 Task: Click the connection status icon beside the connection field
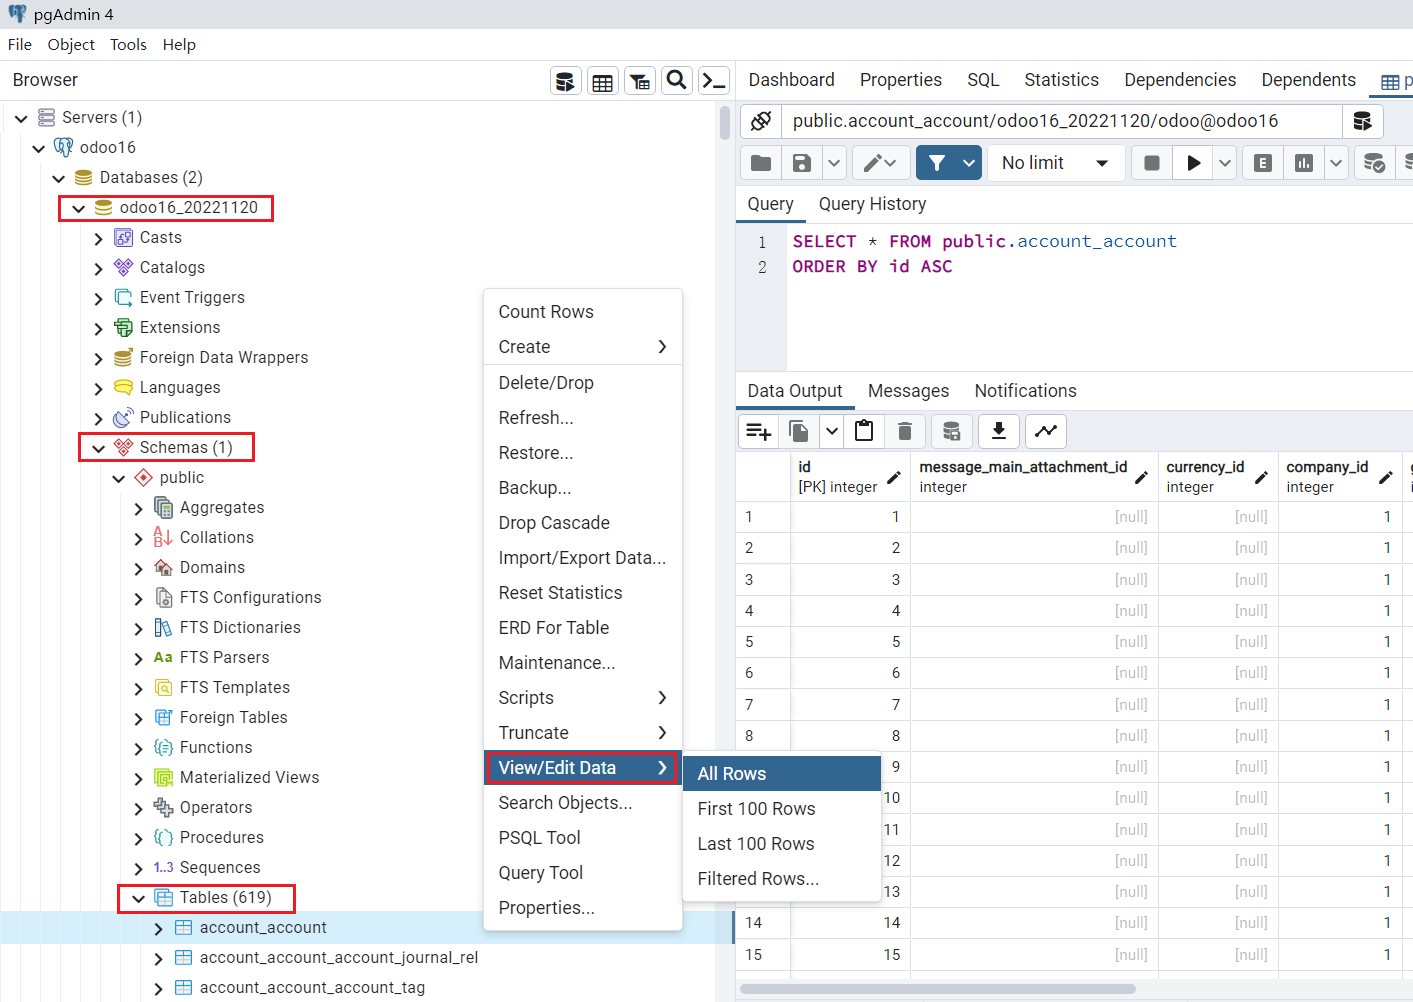[x=761, y=121]
